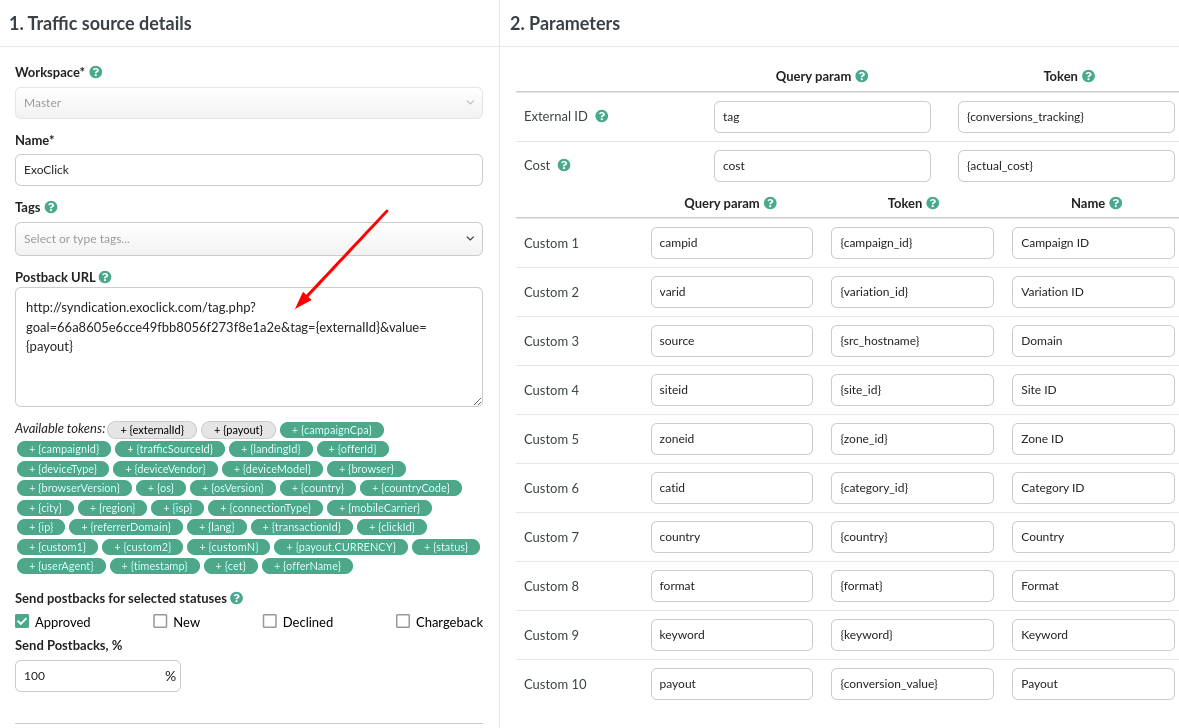This screenshot has width=1179, height=728.
Task: Open the Workspace Master dropdown
Action: (248, 103)
